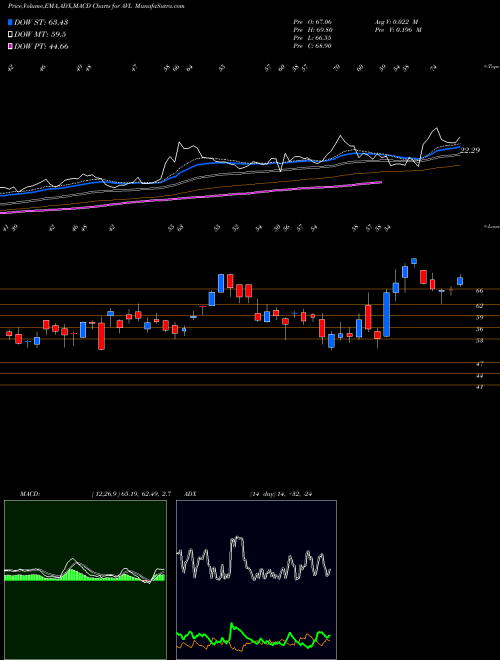Screen dimensions: 500x660
Task: Select the 'DOW MT: 59.5' legend label
Action: [40, 35]
